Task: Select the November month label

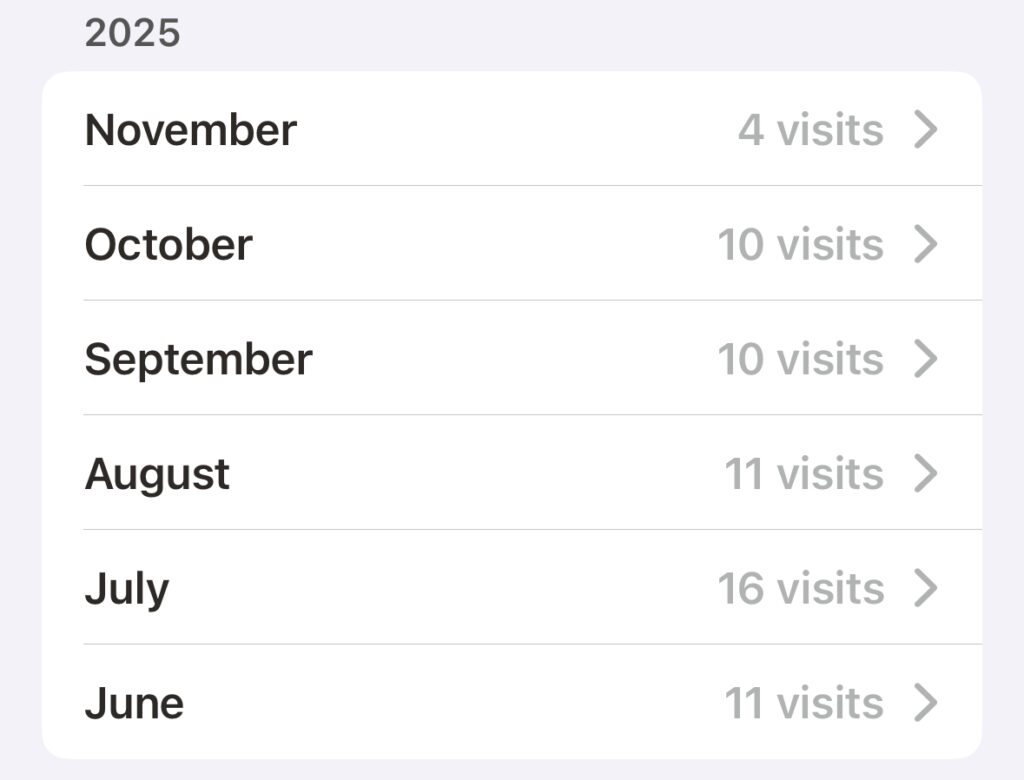Action: 190,130
